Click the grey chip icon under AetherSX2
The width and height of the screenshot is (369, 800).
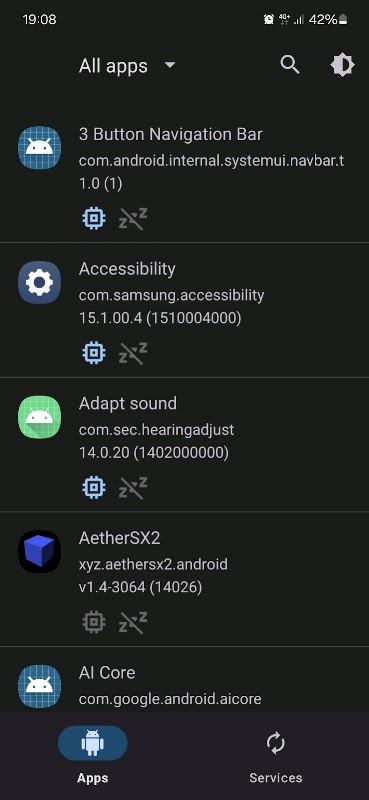tap(94, 622)
